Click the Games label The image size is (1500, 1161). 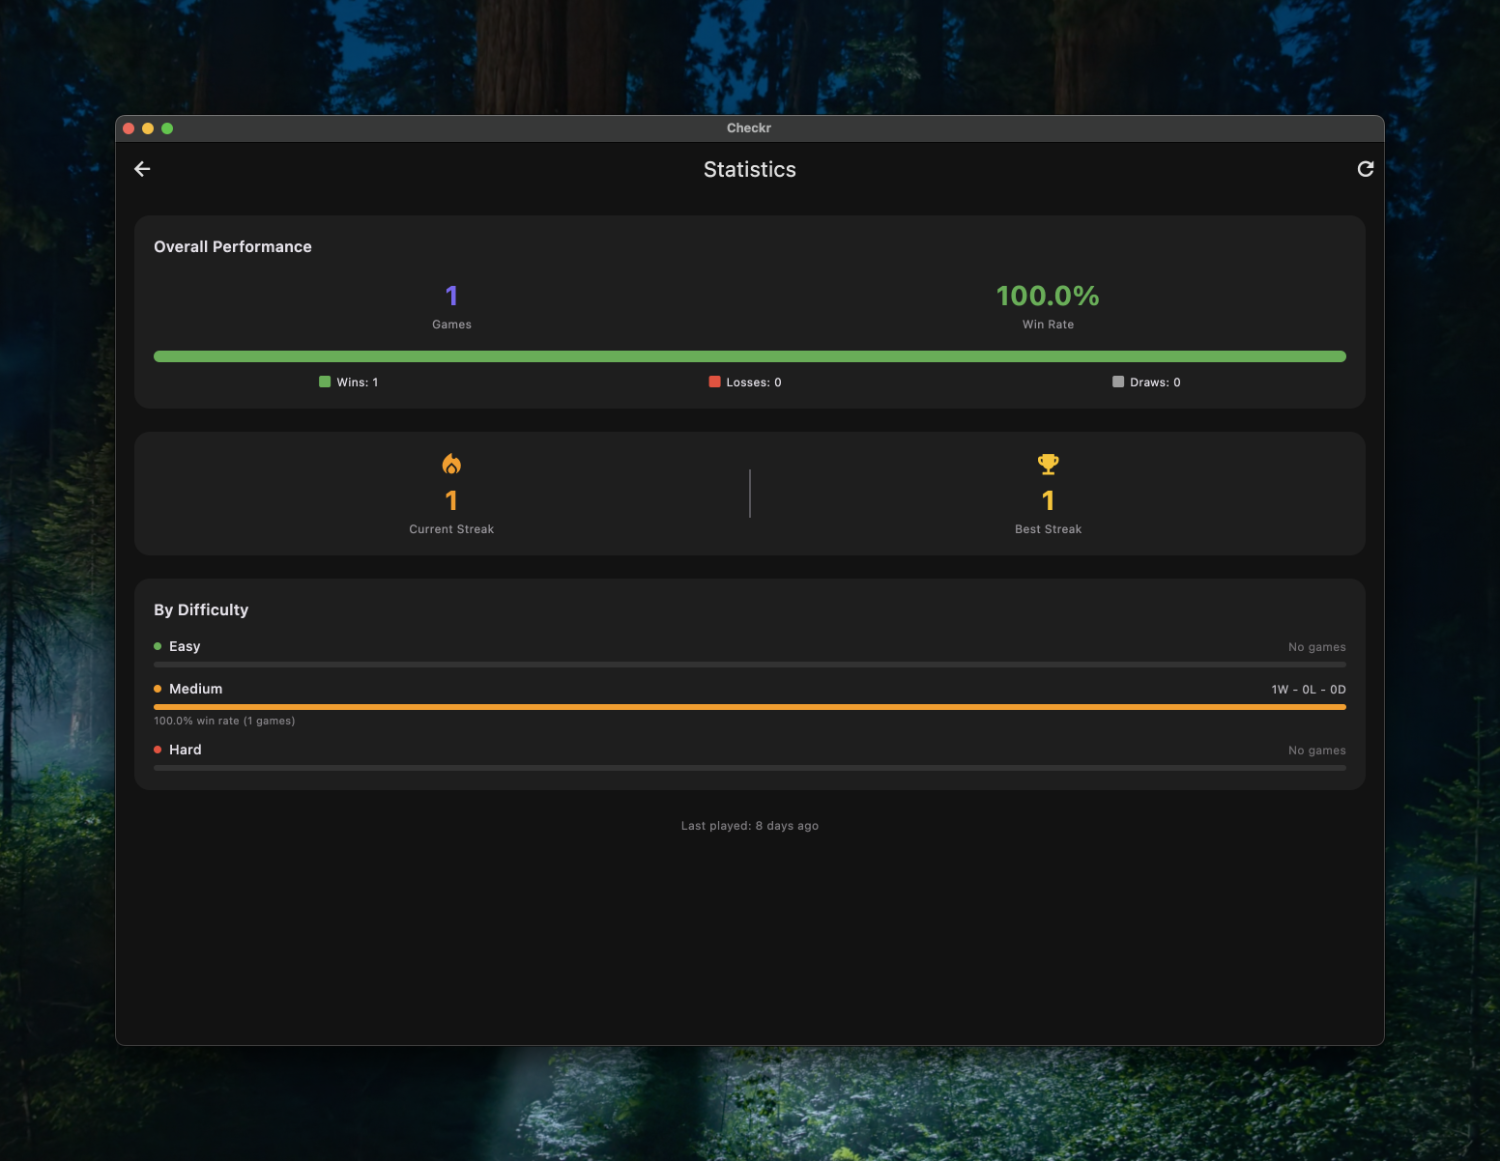click(452, 325)
